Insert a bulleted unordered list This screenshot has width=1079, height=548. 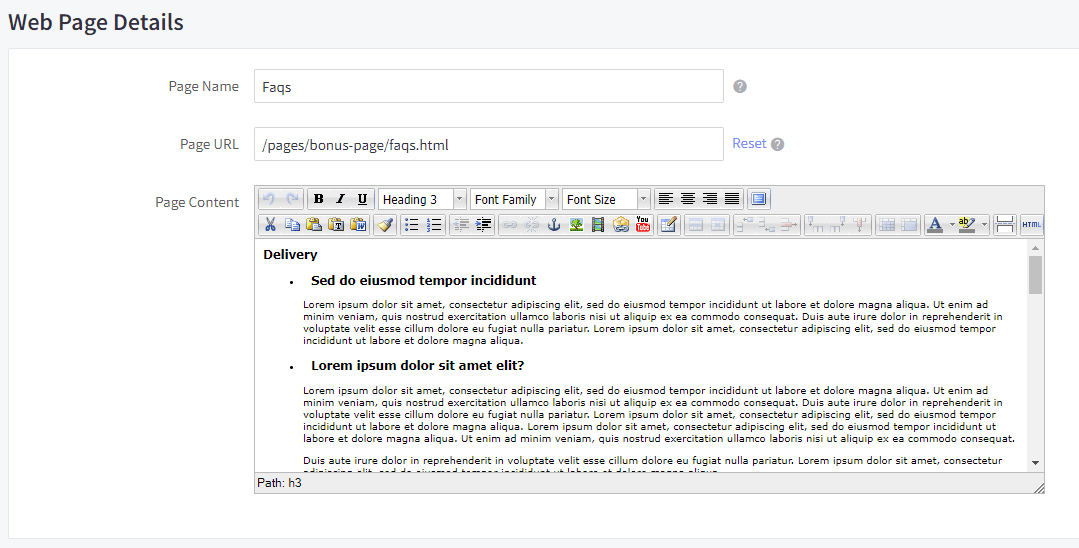click(411, 225)
